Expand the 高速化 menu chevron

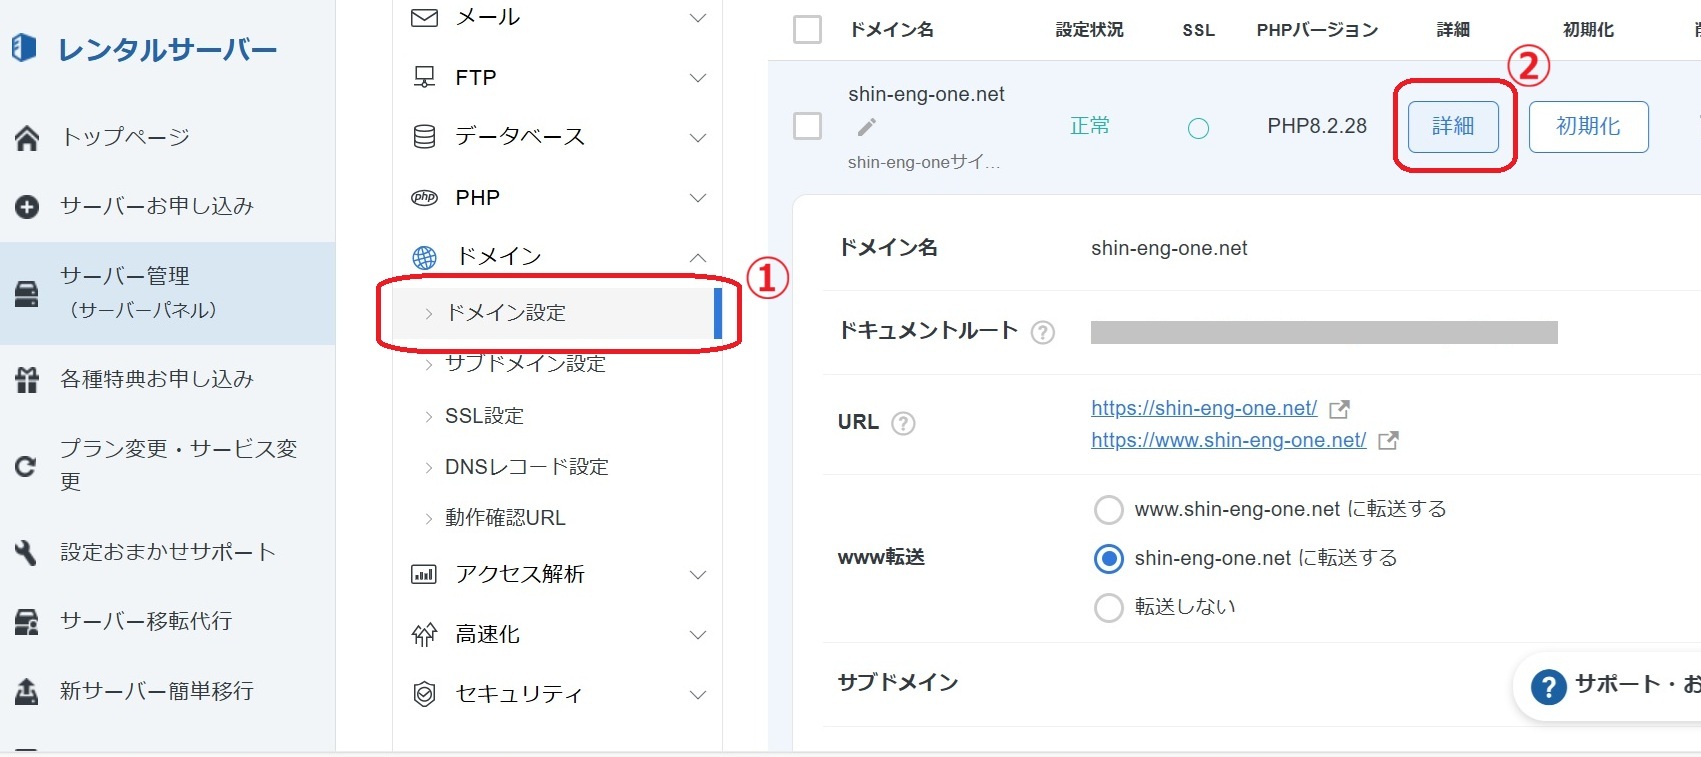698,635
